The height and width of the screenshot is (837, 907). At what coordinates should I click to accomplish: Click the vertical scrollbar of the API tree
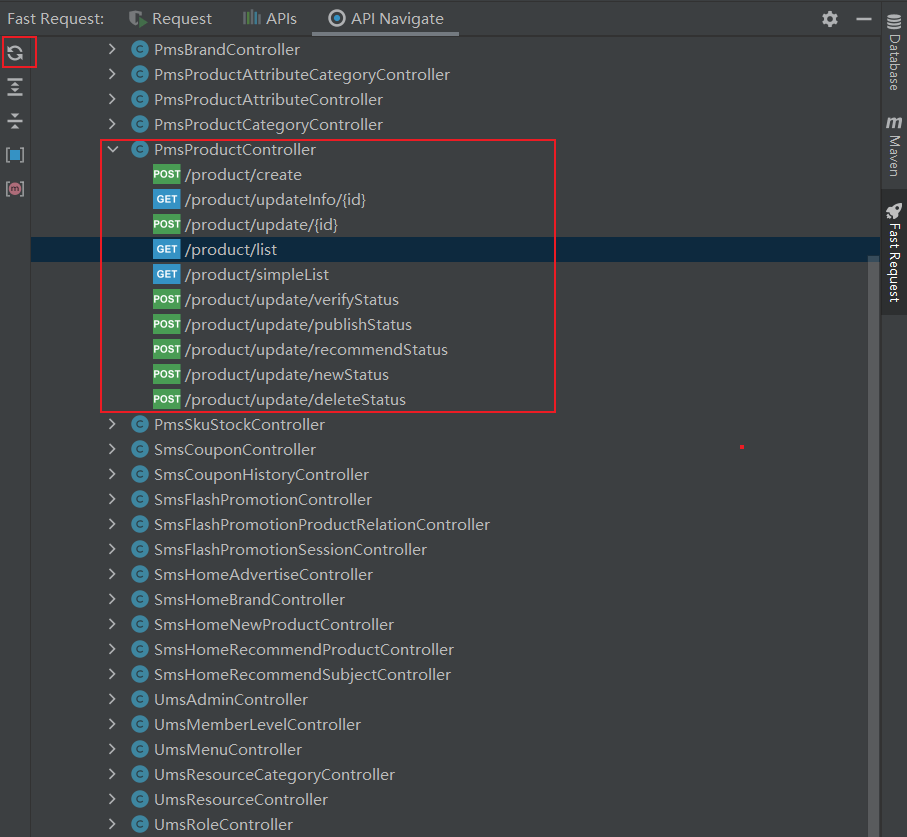click(x=873, y=500)
